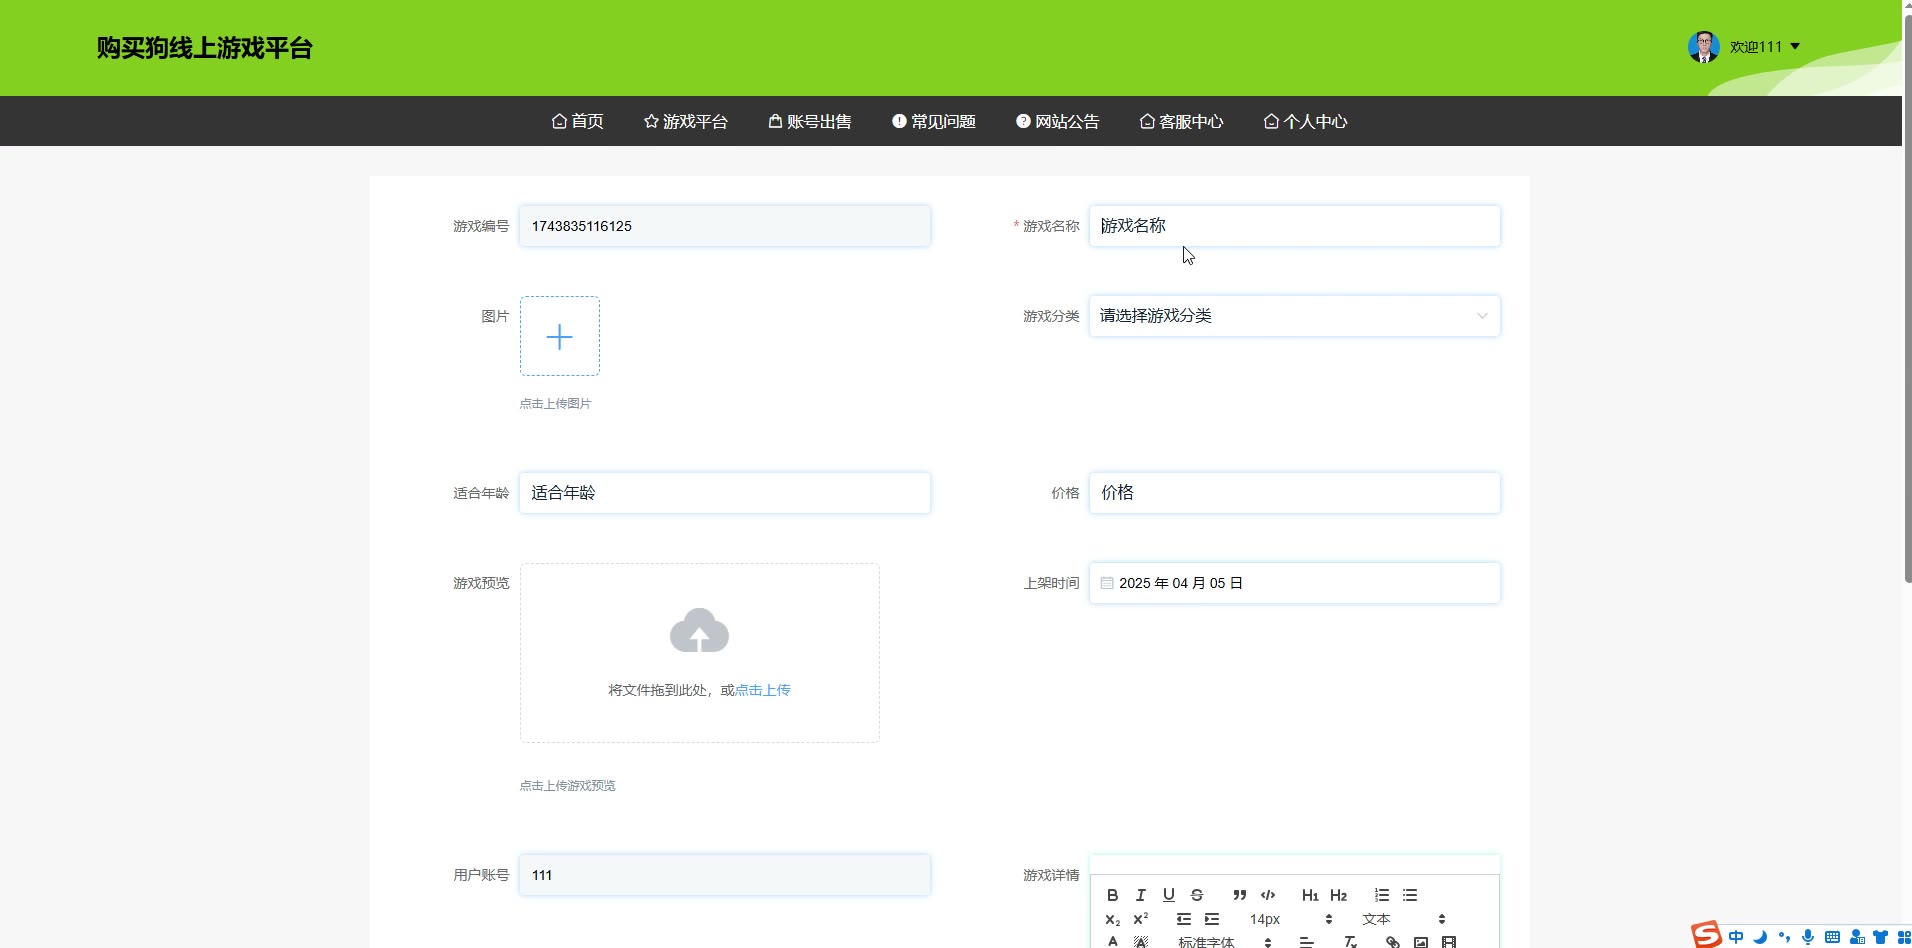Open the 游戏分类 category dropdown

[1294, 316]
